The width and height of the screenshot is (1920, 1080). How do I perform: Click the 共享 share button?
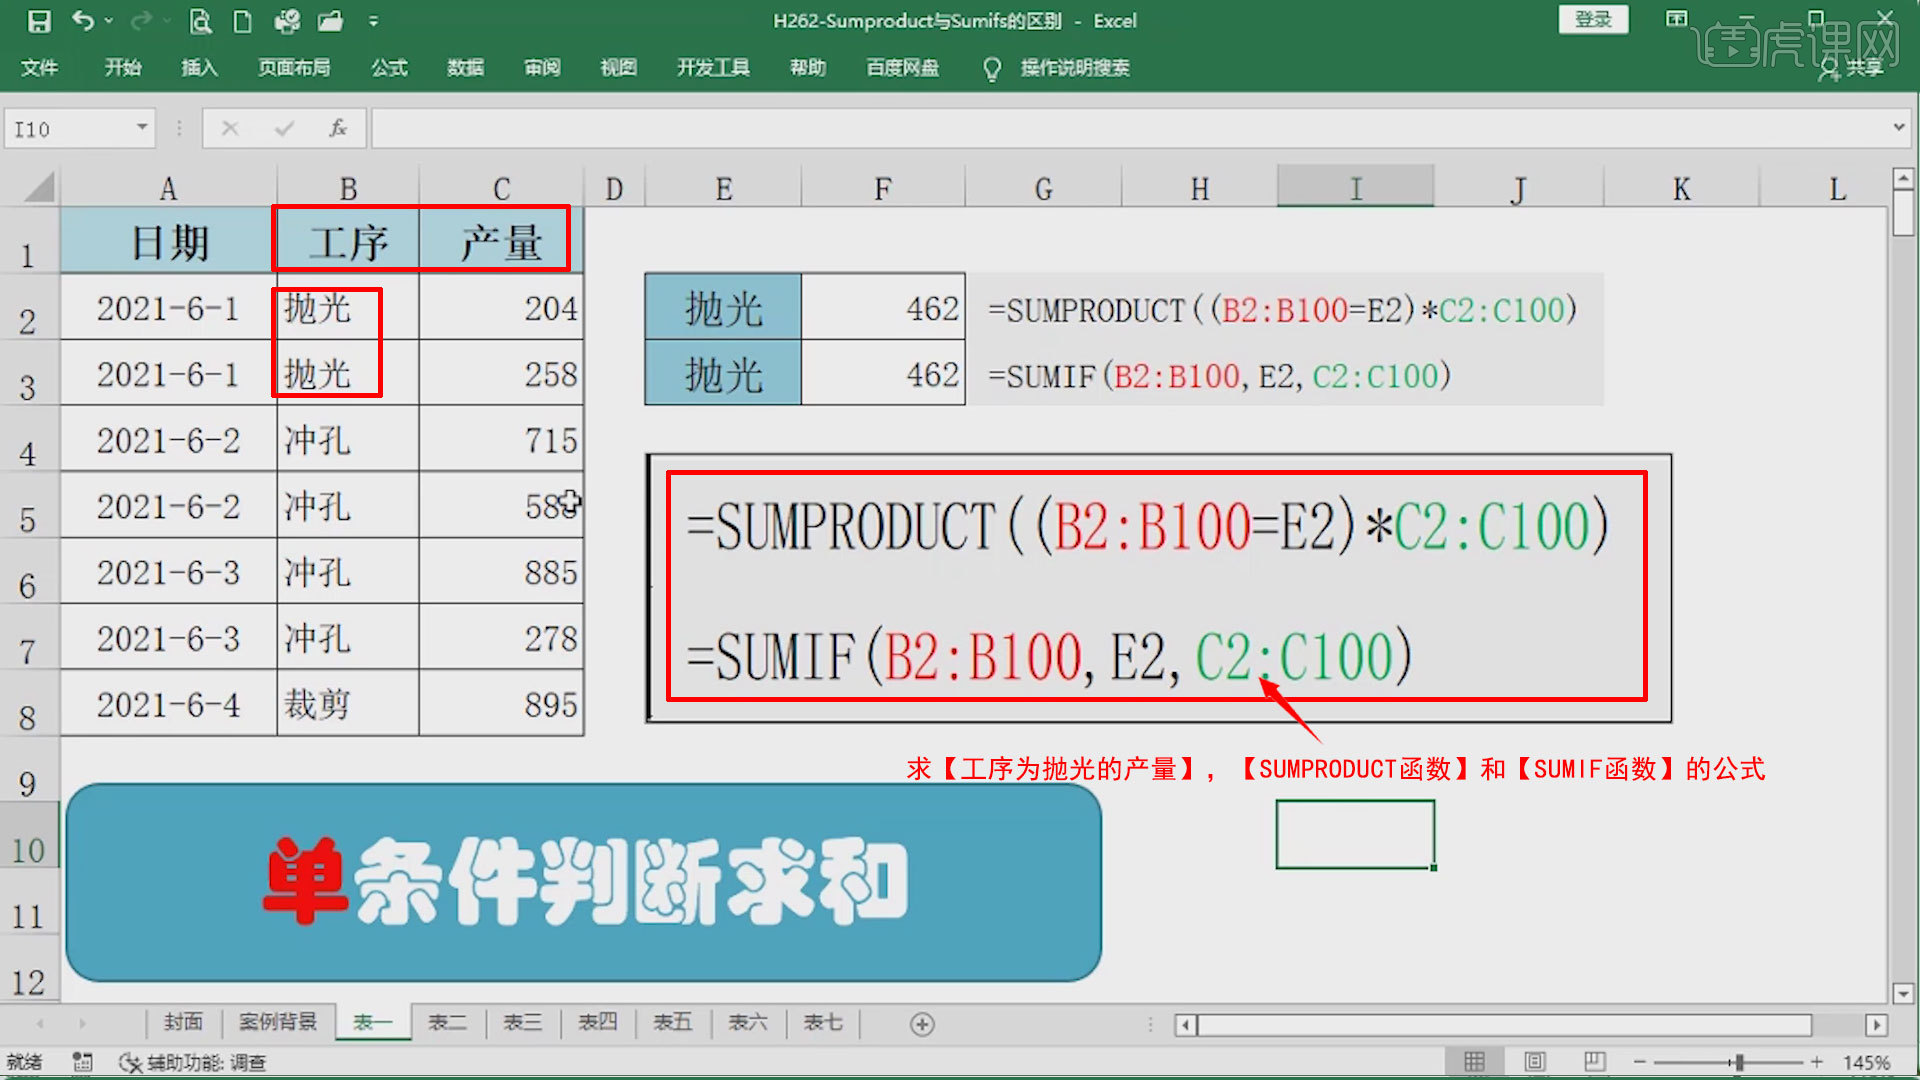(x=1862, y=68)
